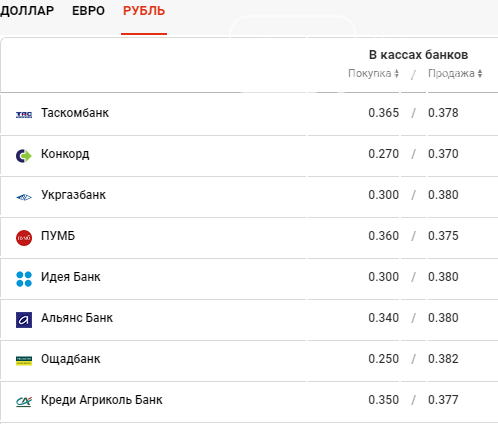Open the Укргазбанк bank link
498x424 pixels.
(73, 195)
